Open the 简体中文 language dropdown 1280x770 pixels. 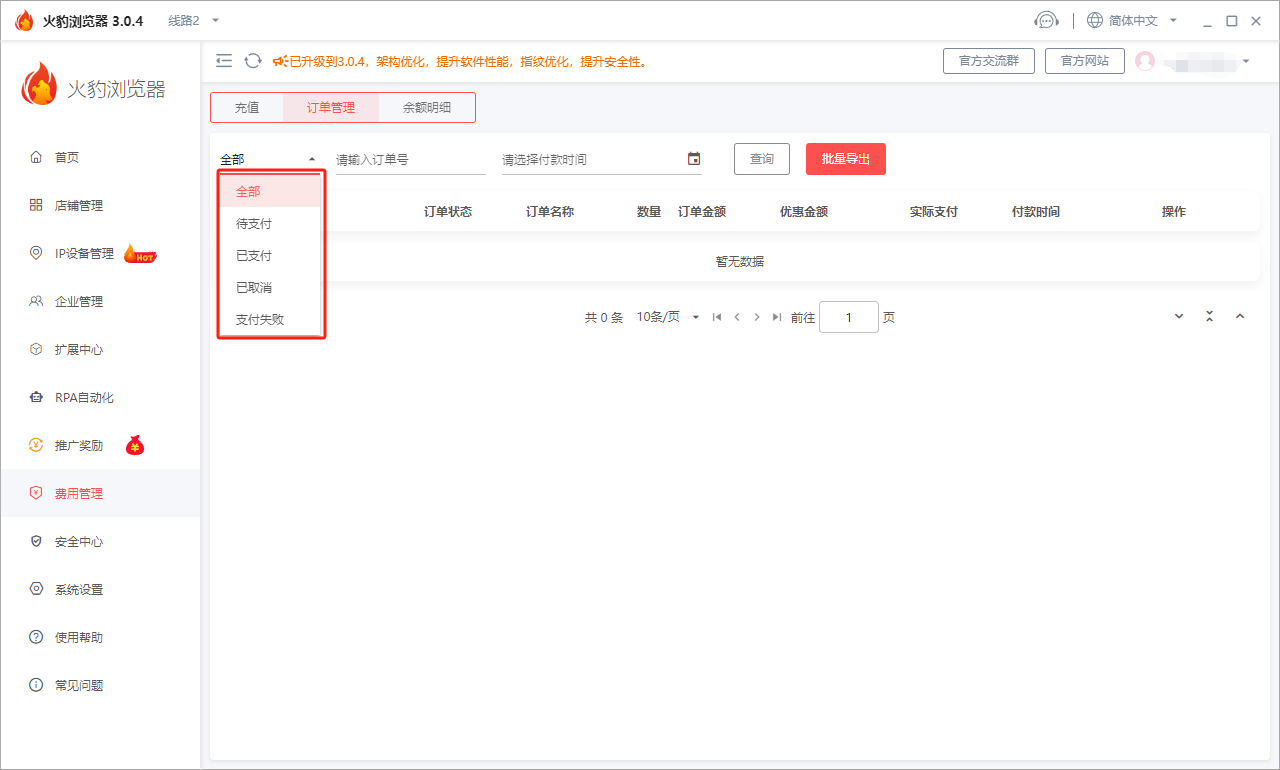pyautogui.click(x=1133, y=20)
